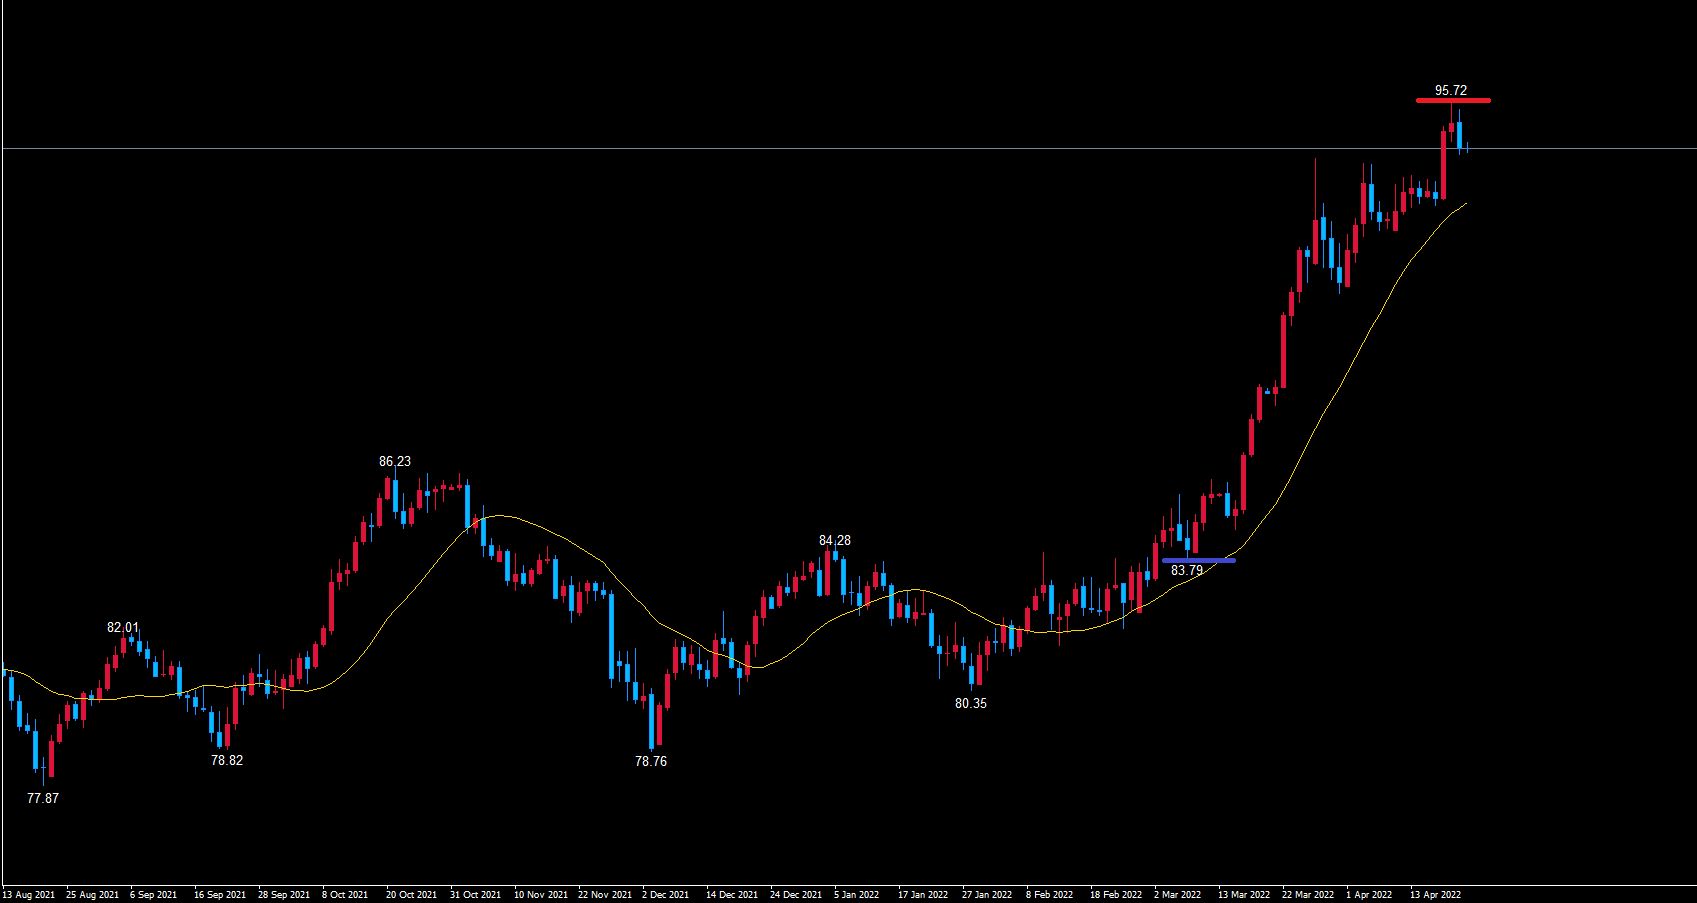Click the 13 Aug 2021 date label
This screenshot has width=1697, height=903.
pos(29,894)
